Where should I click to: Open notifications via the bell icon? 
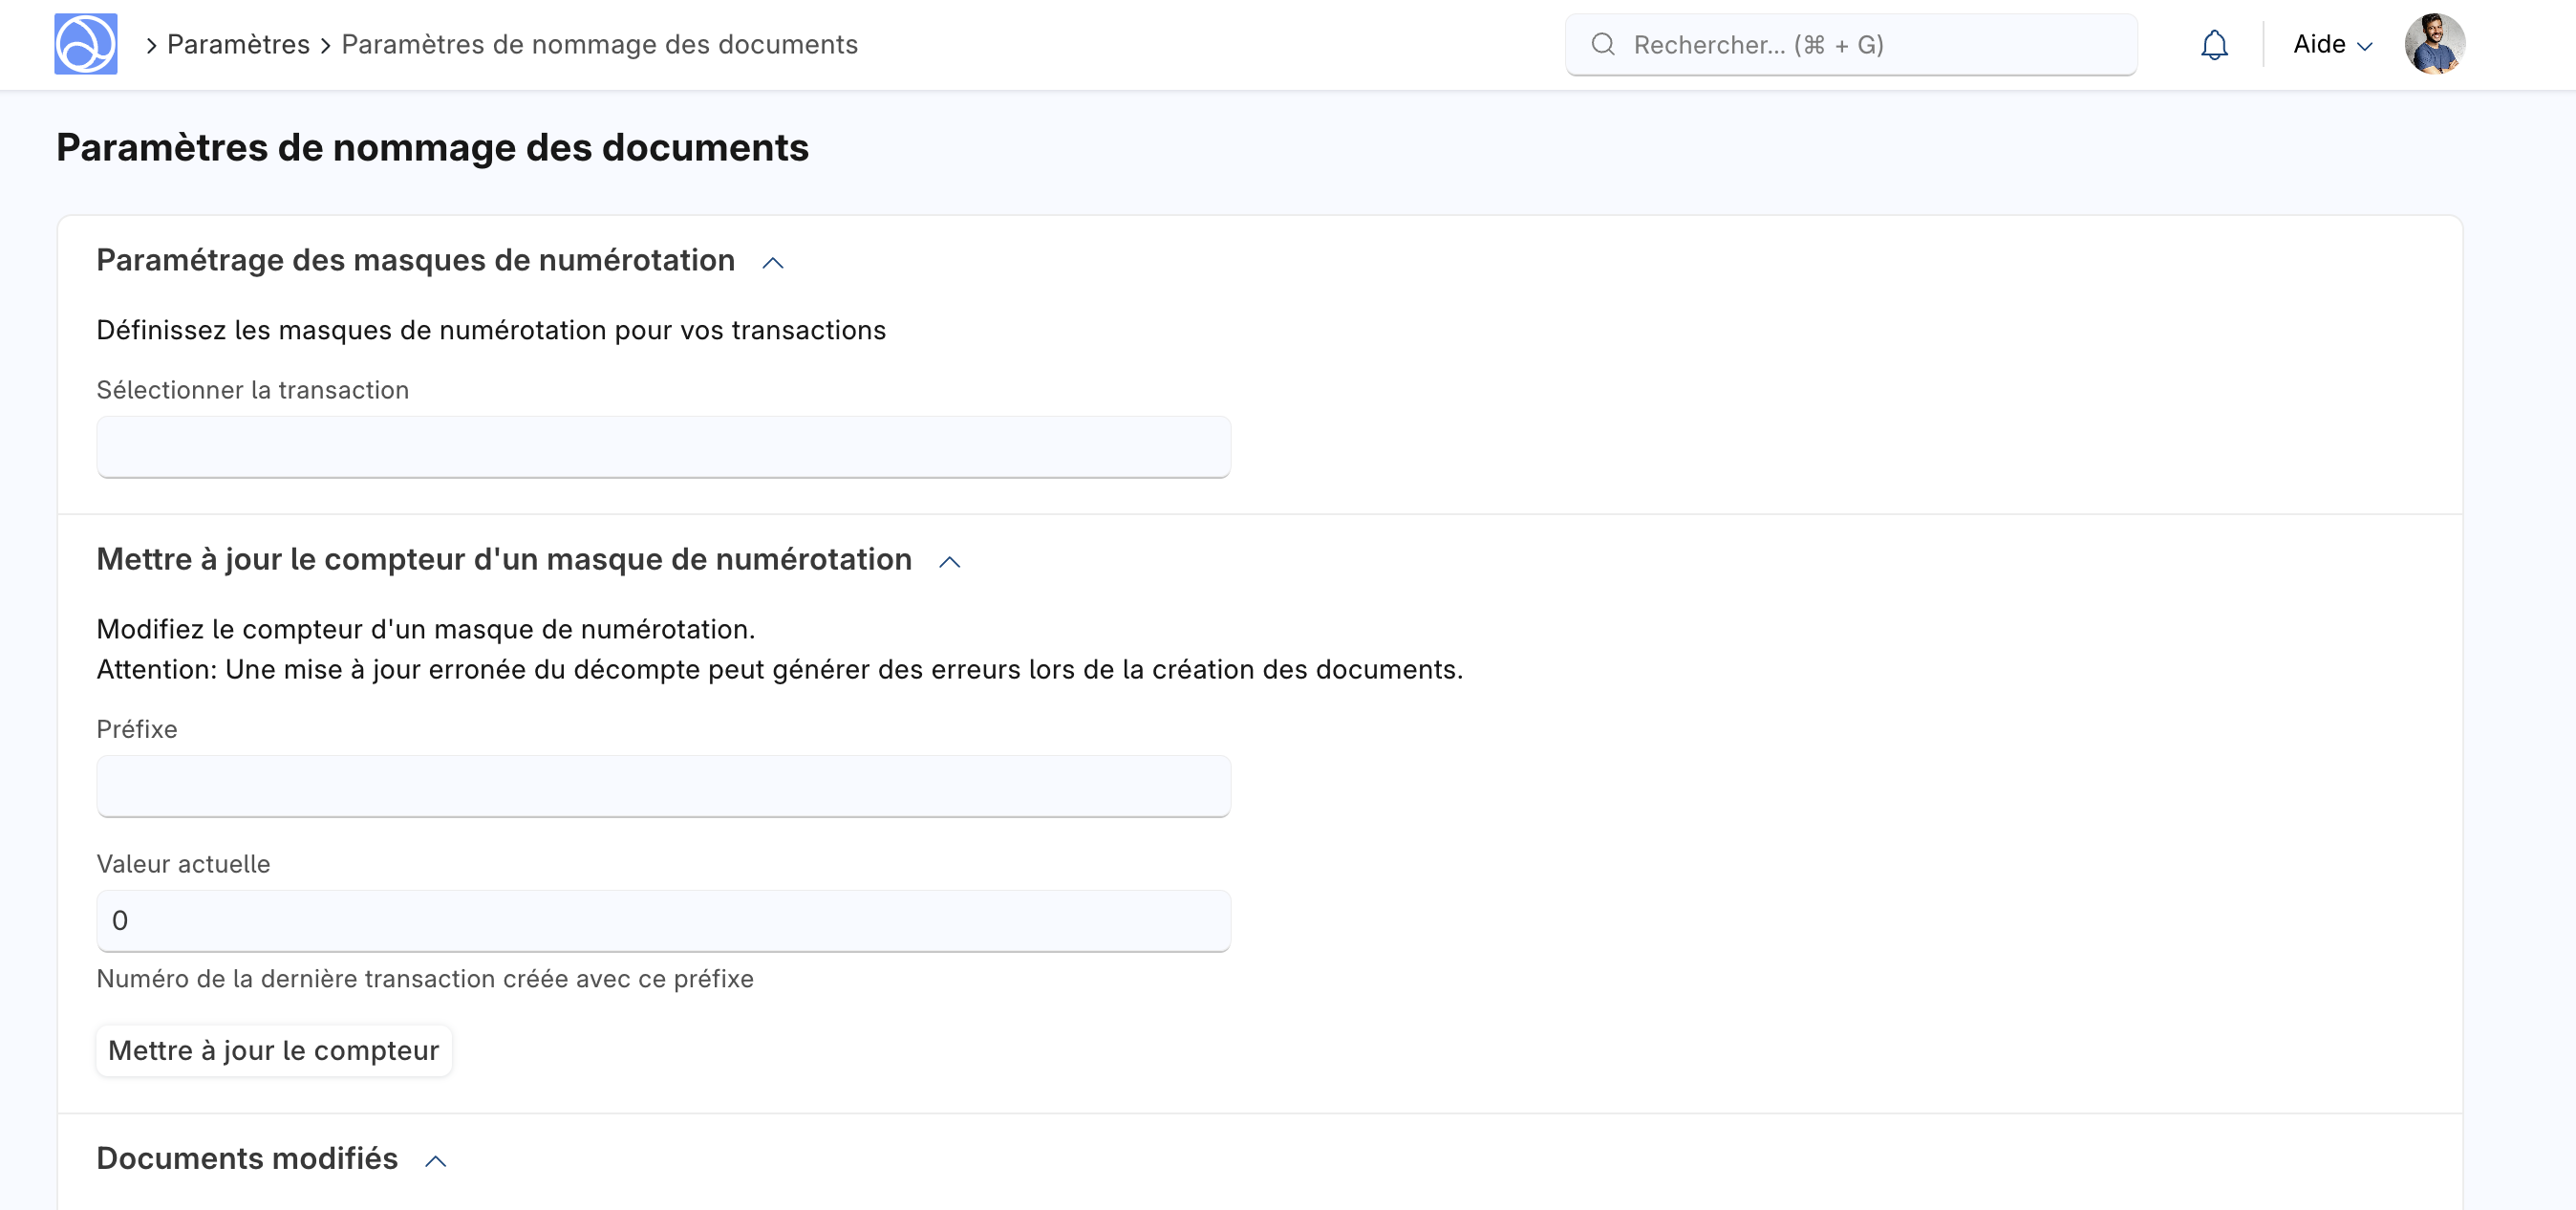point(2213,44)
